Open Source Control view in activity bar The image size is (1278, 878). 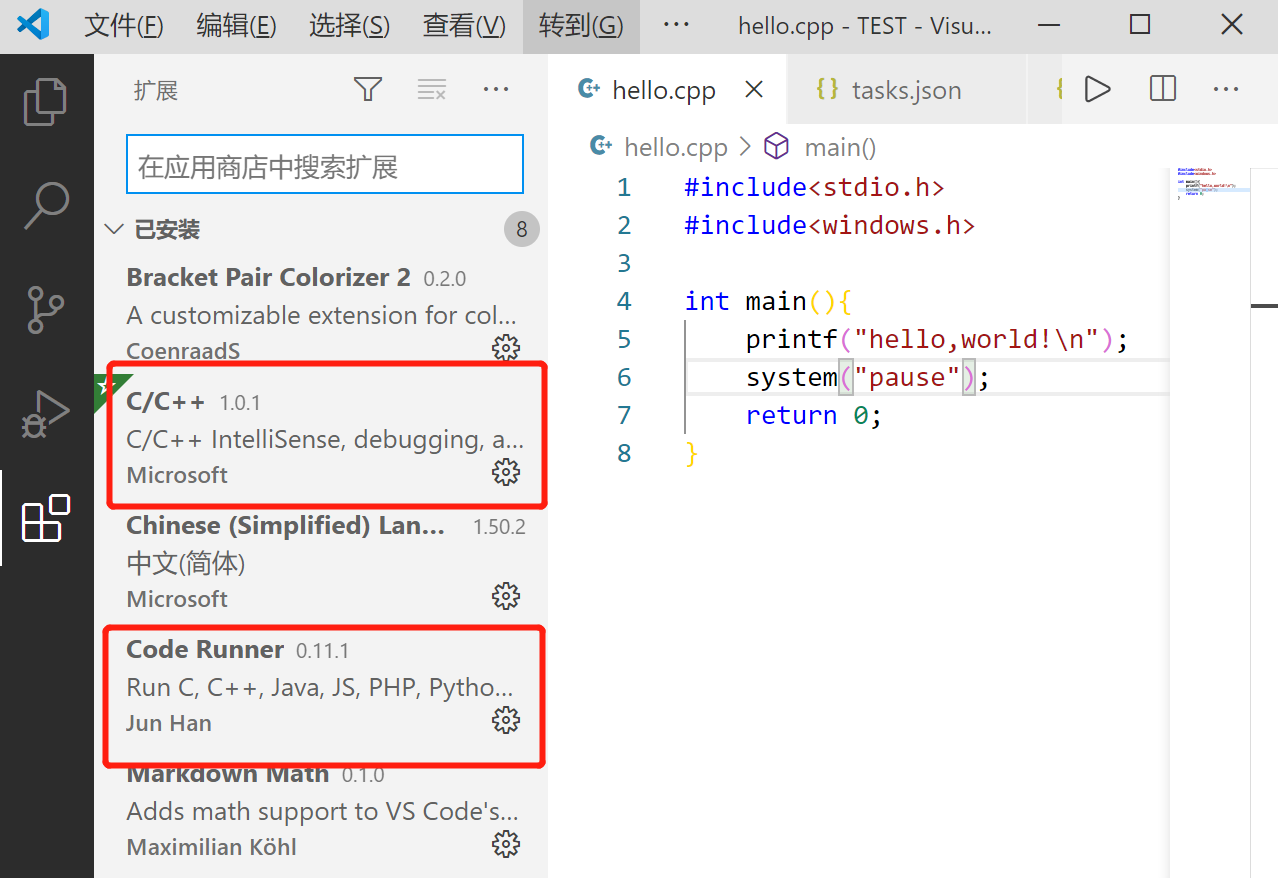45,310
